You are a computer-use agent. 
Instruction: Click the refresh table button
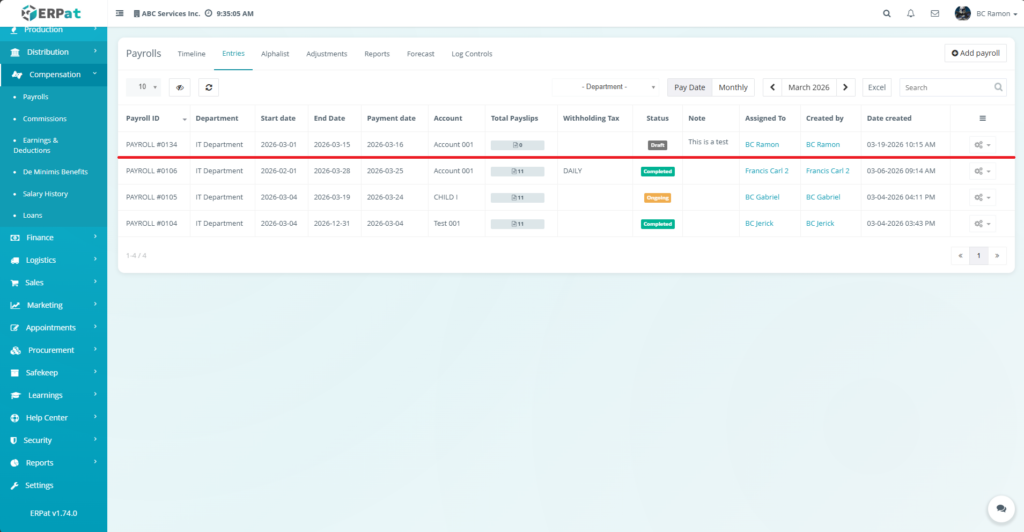click(x=208, y=87)
